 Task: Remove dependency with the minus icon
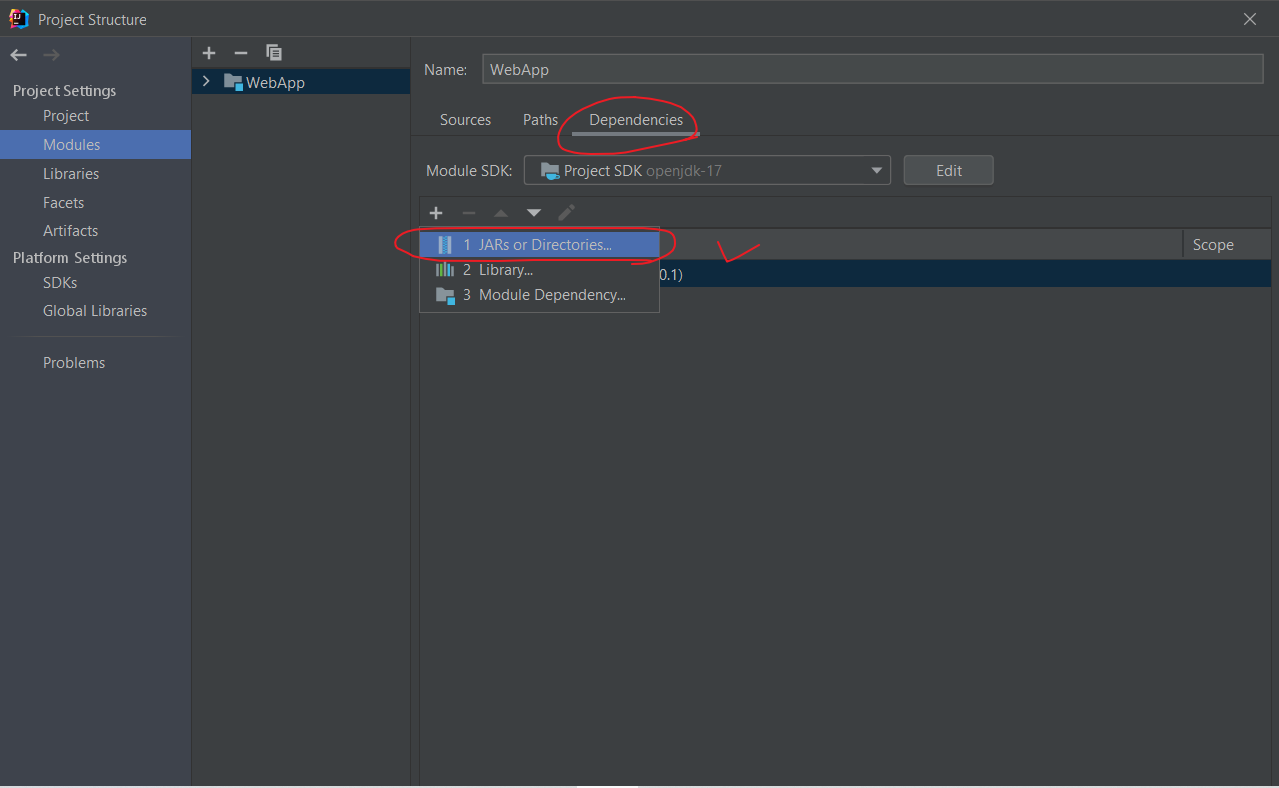coord(468,213)
